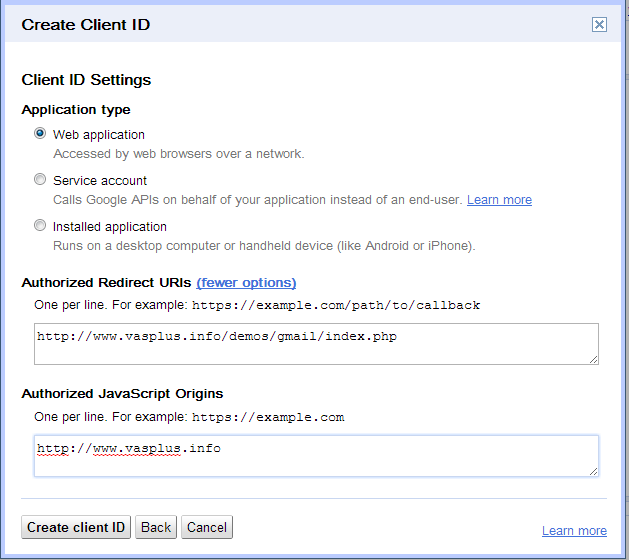Click the fewer options link
The height and width of the screenshot is (560, 629).
[246, 283]
